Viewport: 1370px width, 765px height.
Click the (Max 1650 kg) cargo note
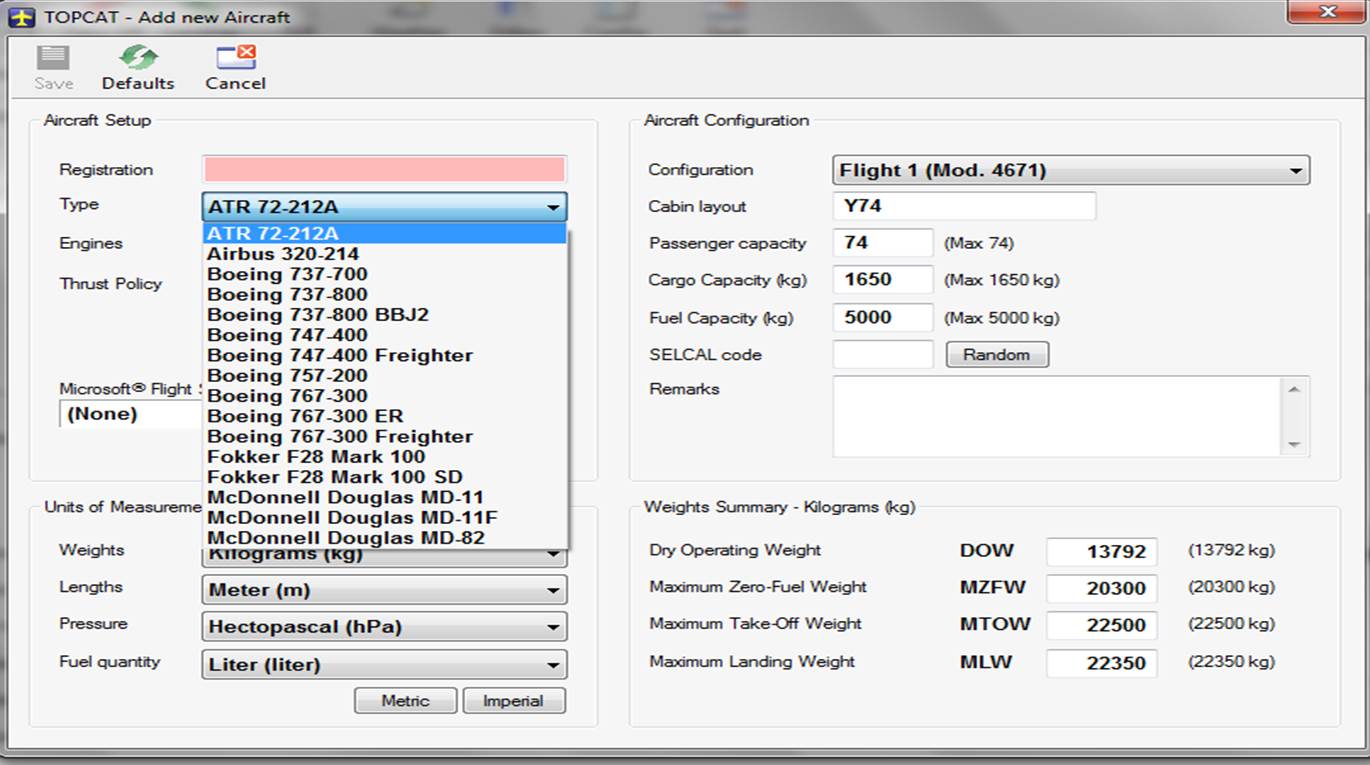[1002, 280]
